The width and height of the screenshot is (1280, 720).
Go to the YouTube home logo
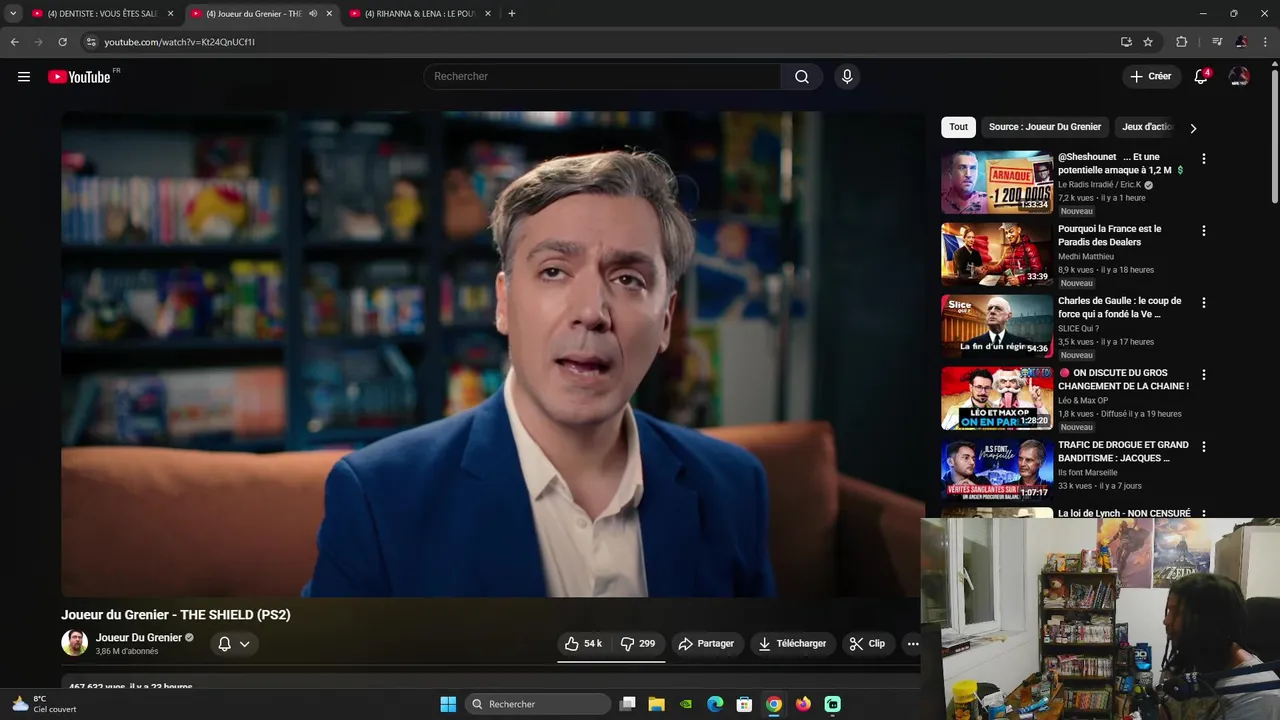pos(80,77)
